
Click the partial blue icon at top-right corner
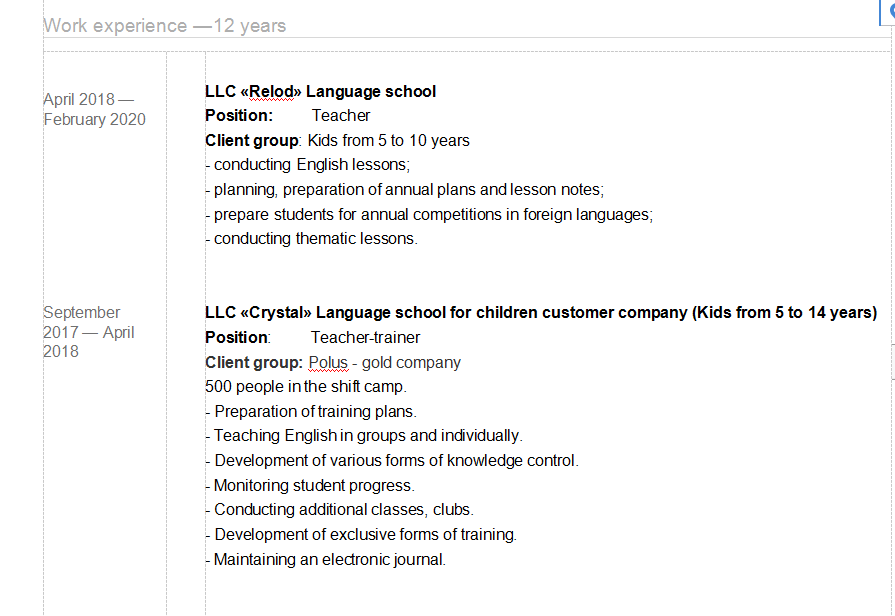pyautogui.click(x=889, y=8)
